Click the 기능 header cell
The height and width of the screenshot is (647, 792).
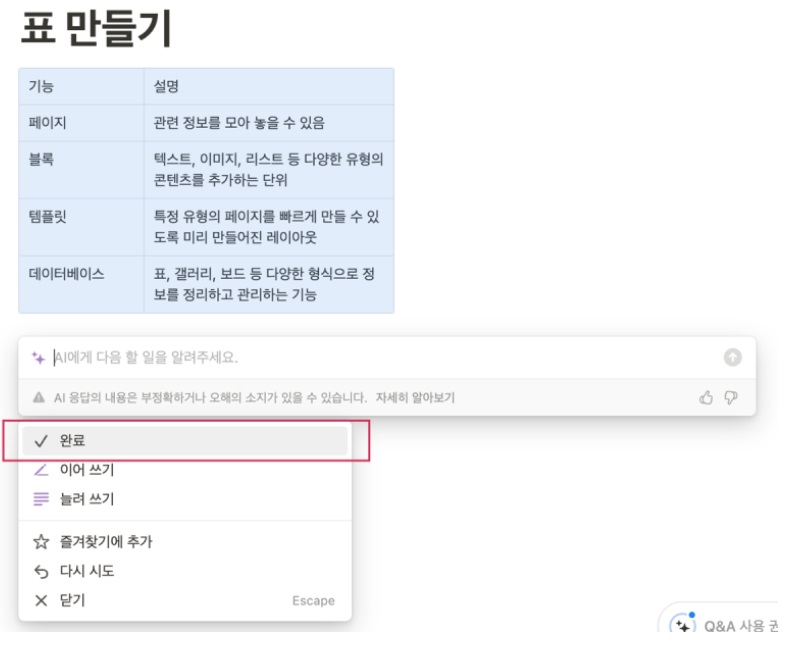81,86
